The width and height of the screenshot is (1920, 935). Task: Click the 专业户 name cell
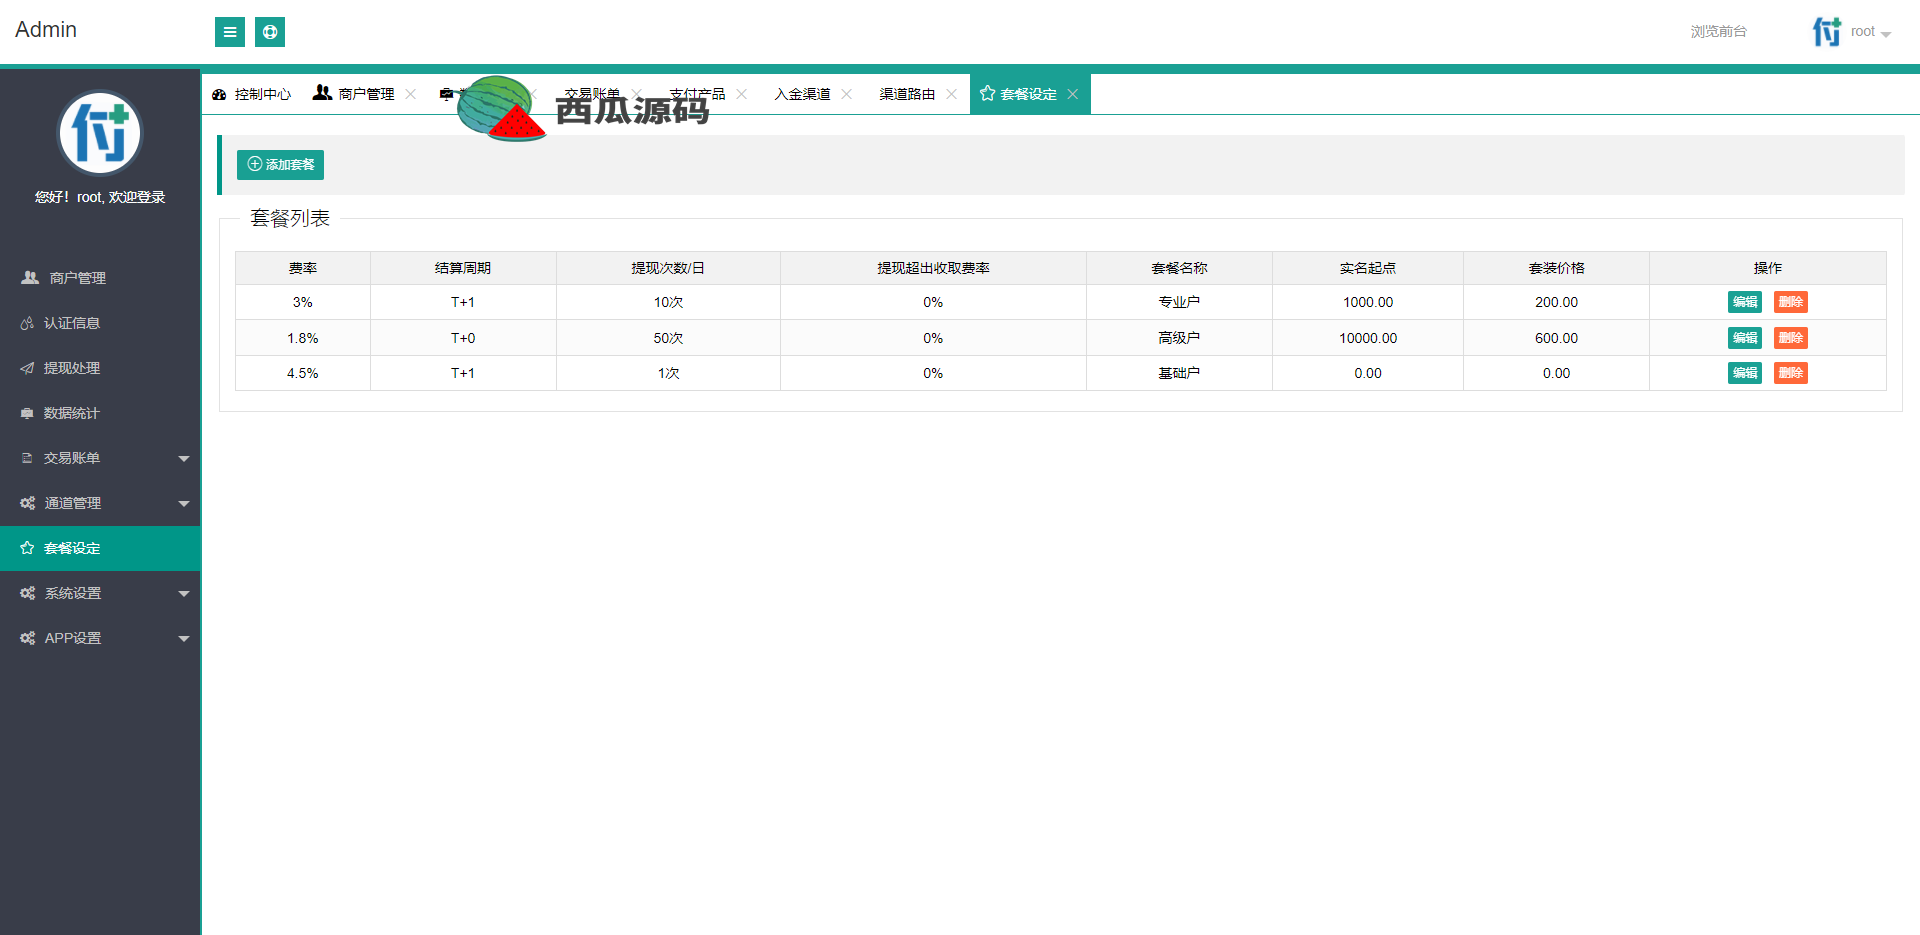tap(1179, 302)
